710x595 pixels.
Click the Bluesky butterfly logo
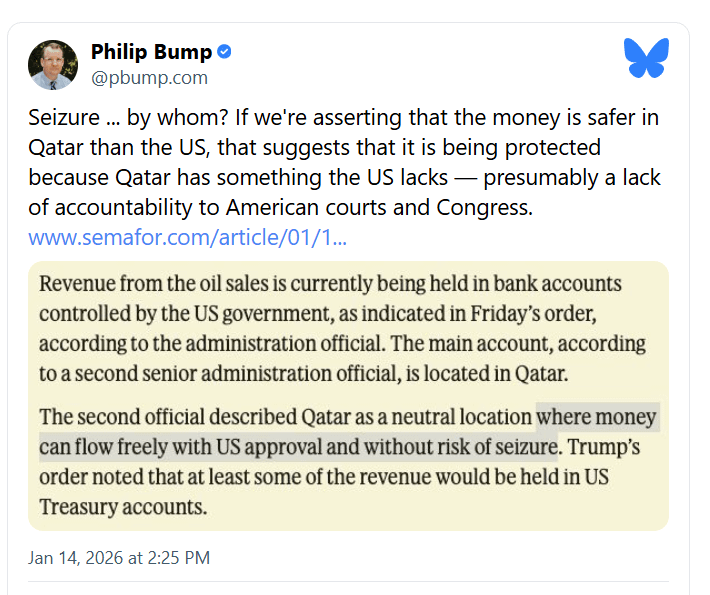pyautogui.click(x=646, y=58)
